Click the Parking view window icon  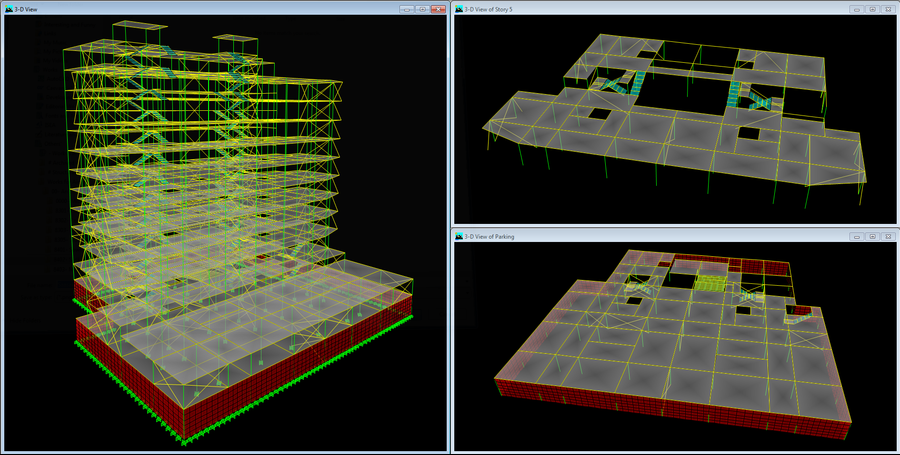[460, 237]
